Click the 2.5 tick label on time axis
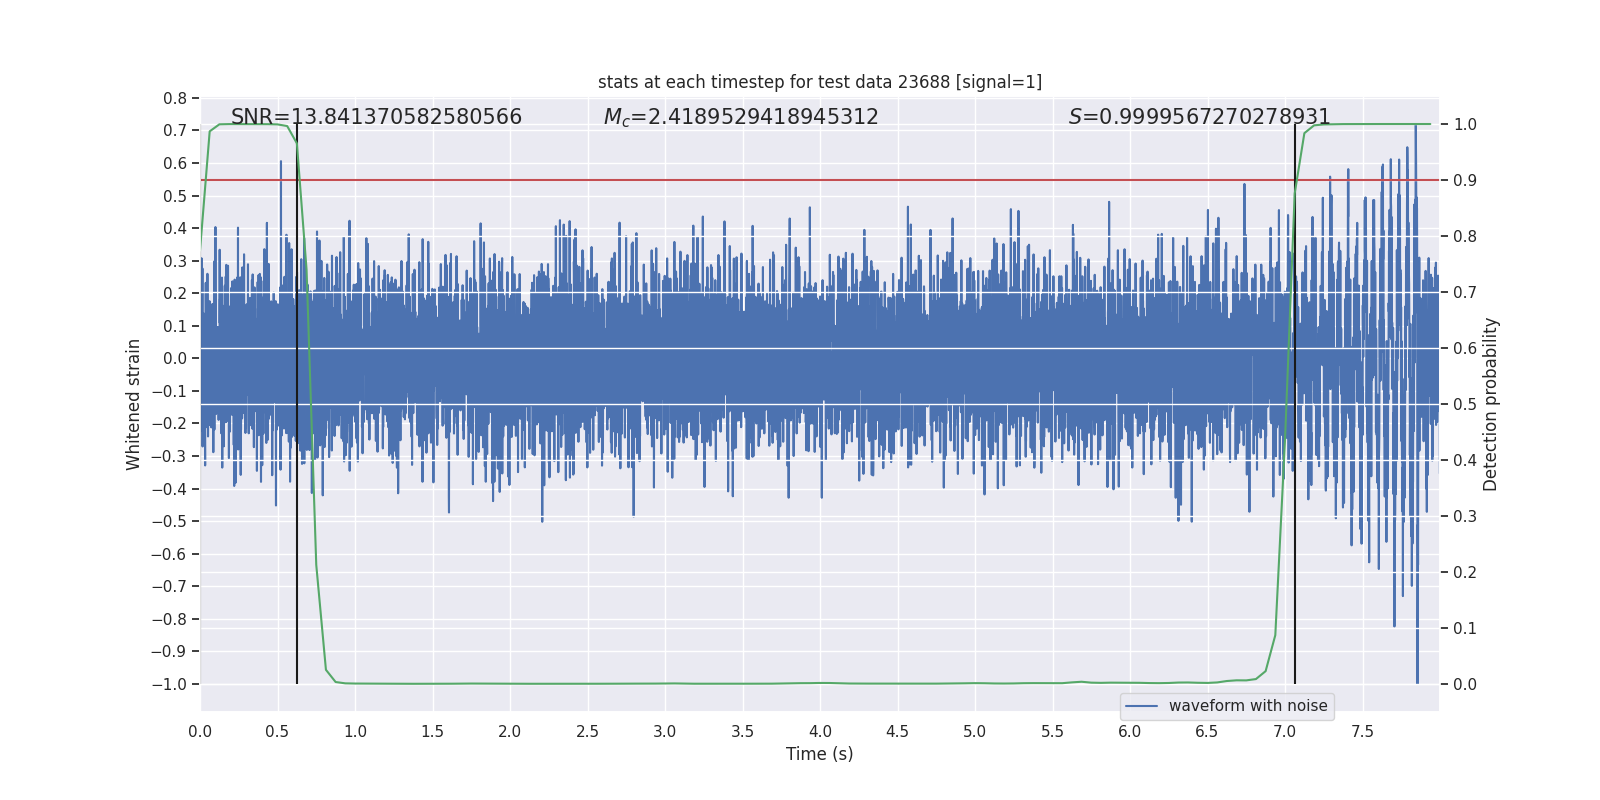 coord(587,731)
